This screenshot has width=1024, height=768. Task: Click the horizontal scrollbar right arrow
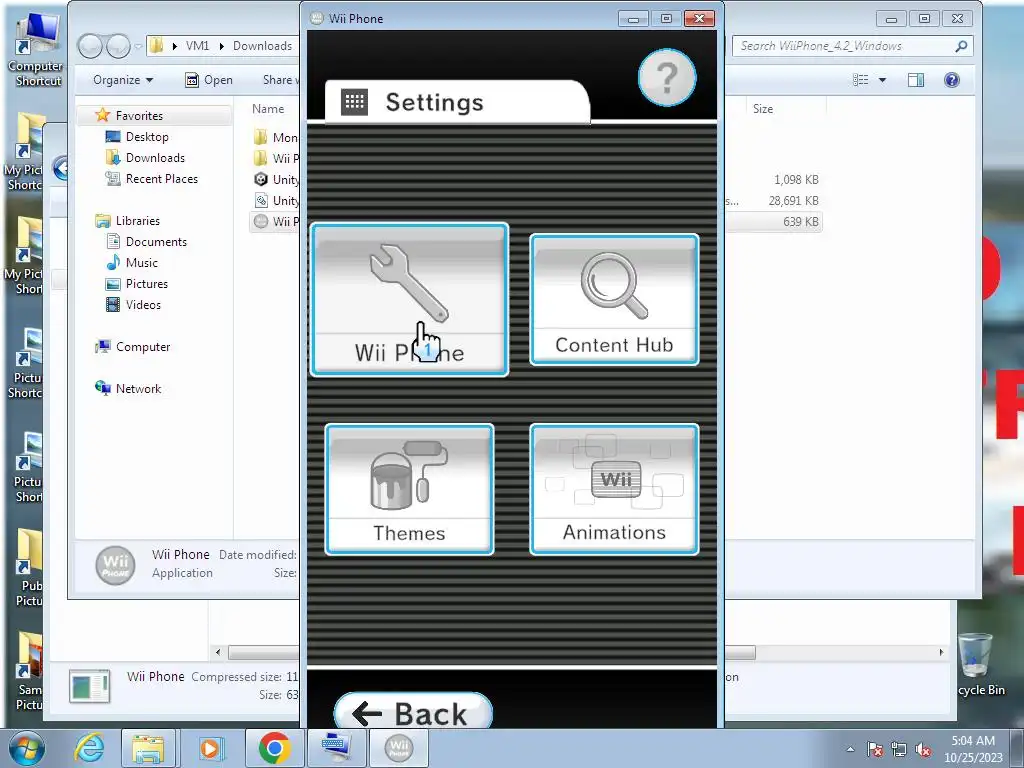[941, 652]
